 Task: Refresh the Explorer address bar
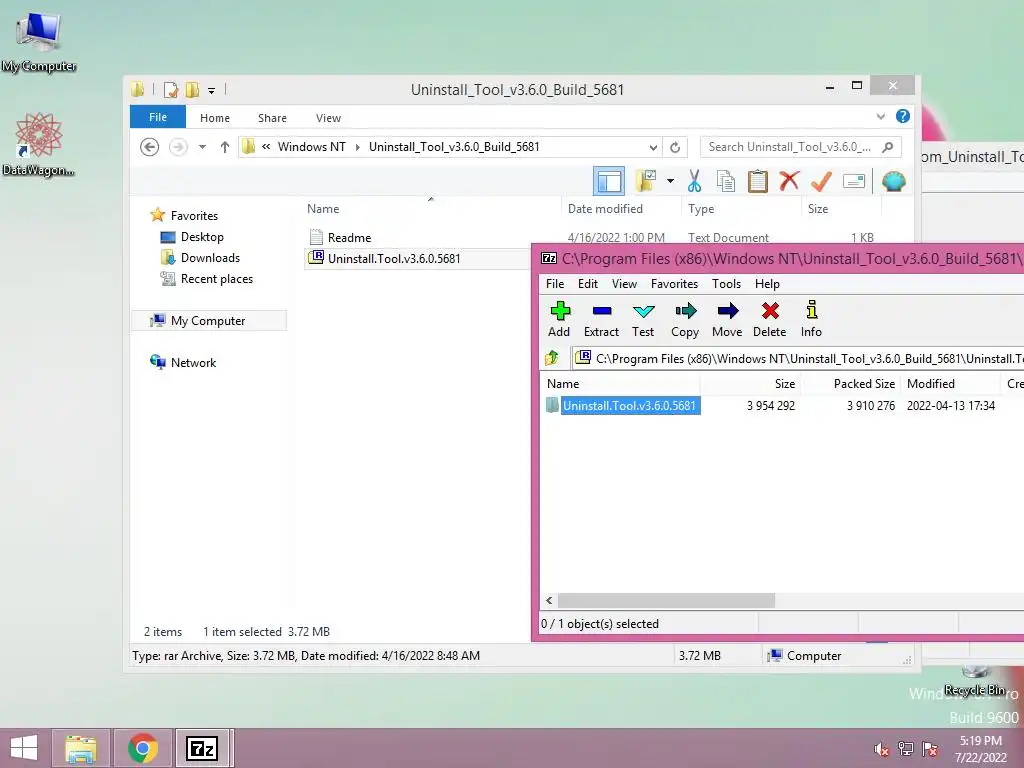click(x=675, y=147)
